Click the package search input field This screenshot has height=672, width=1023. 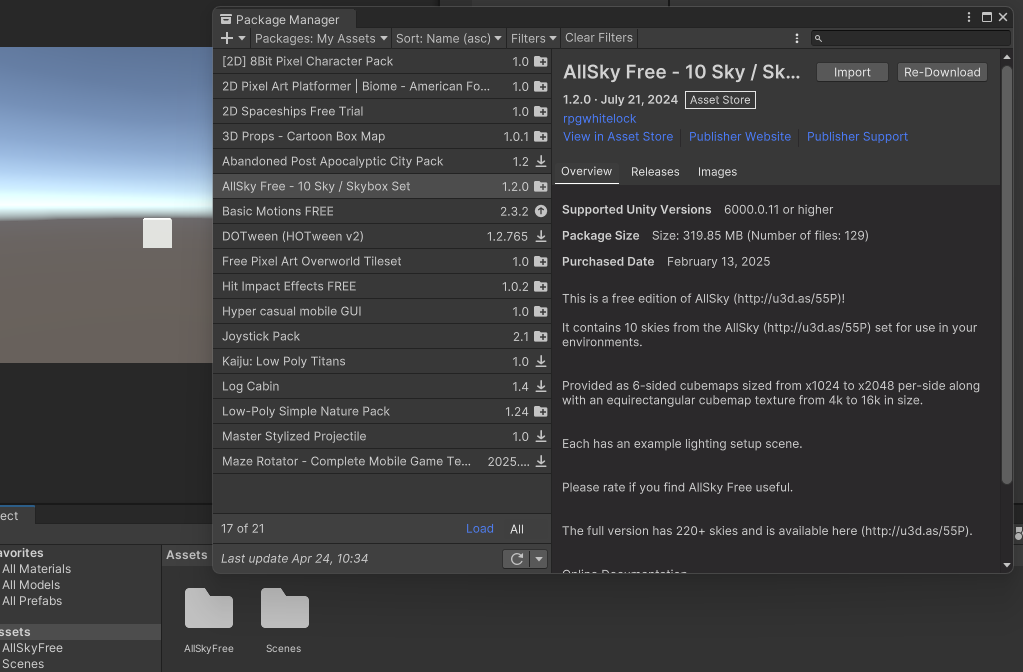click(x=911, y=38)
